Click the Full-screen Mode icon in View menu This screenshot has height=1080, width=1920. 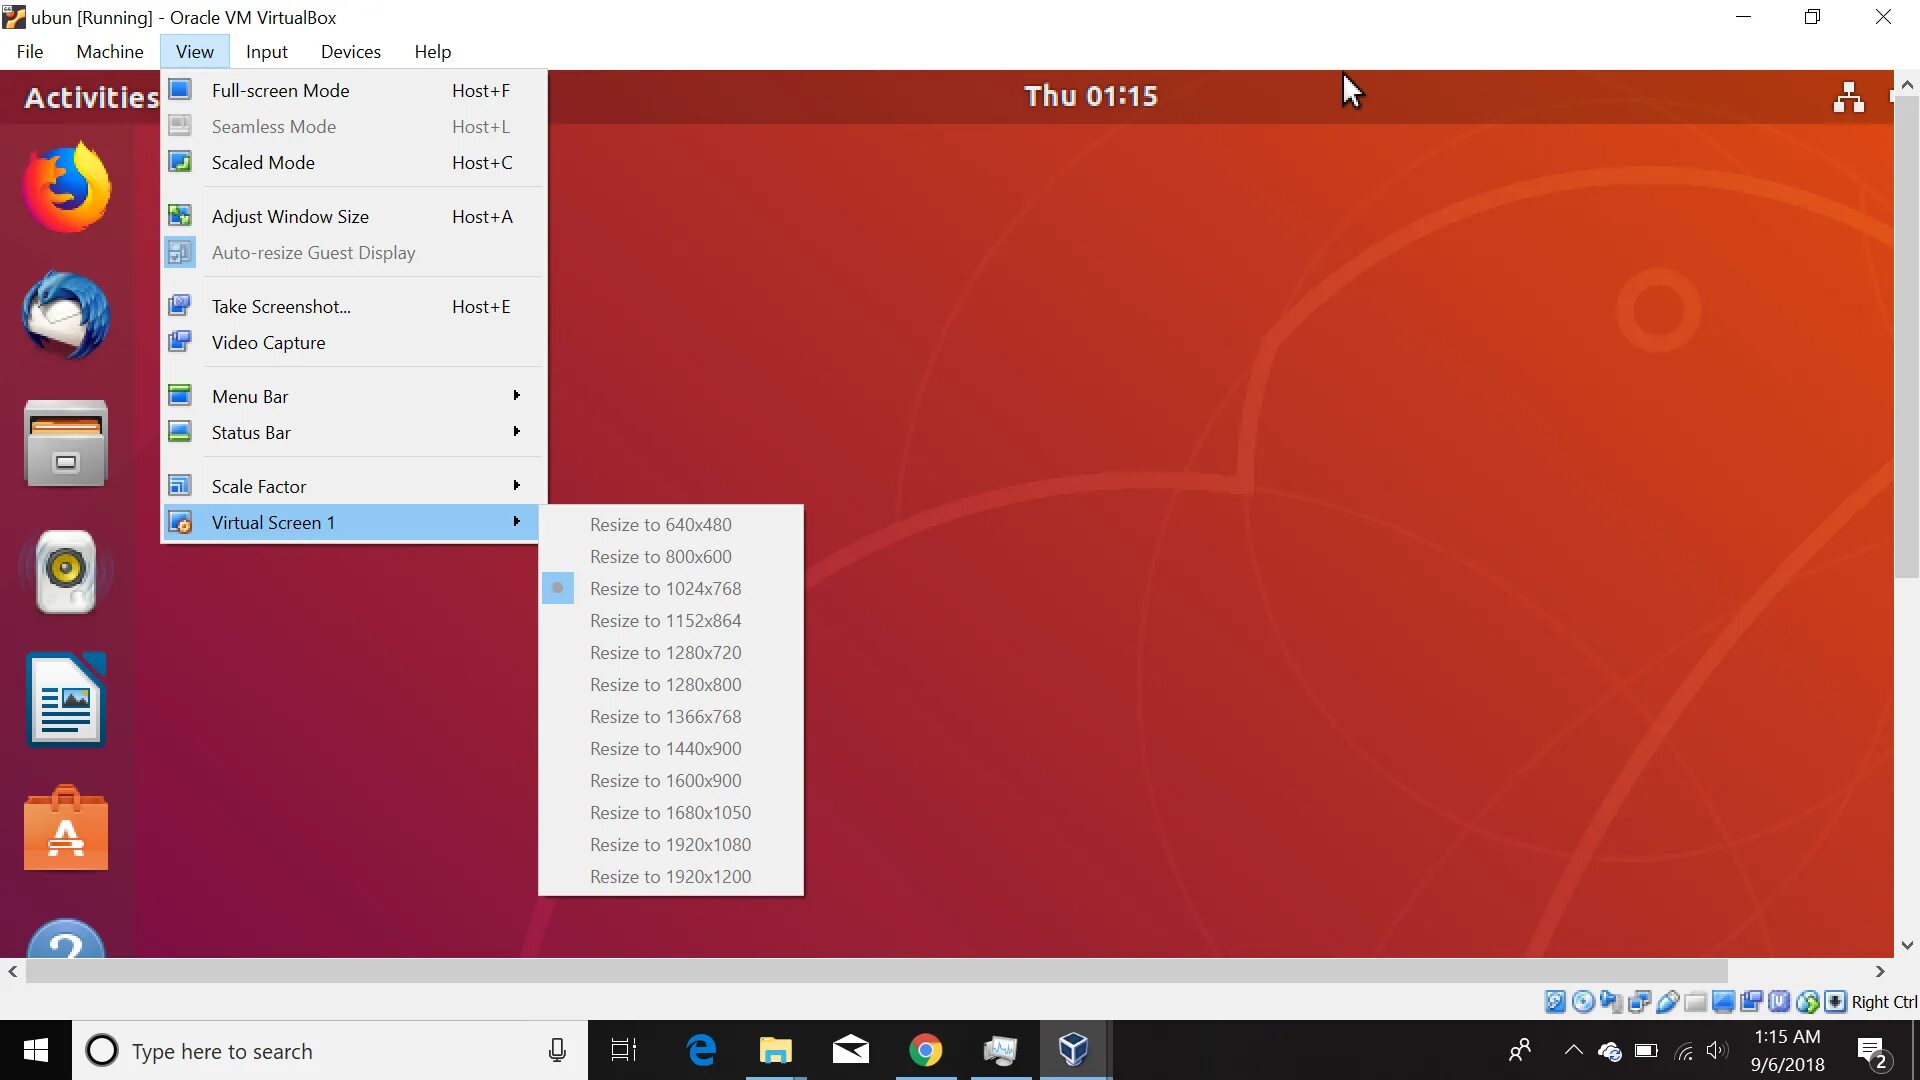click(x=180, y=90)
